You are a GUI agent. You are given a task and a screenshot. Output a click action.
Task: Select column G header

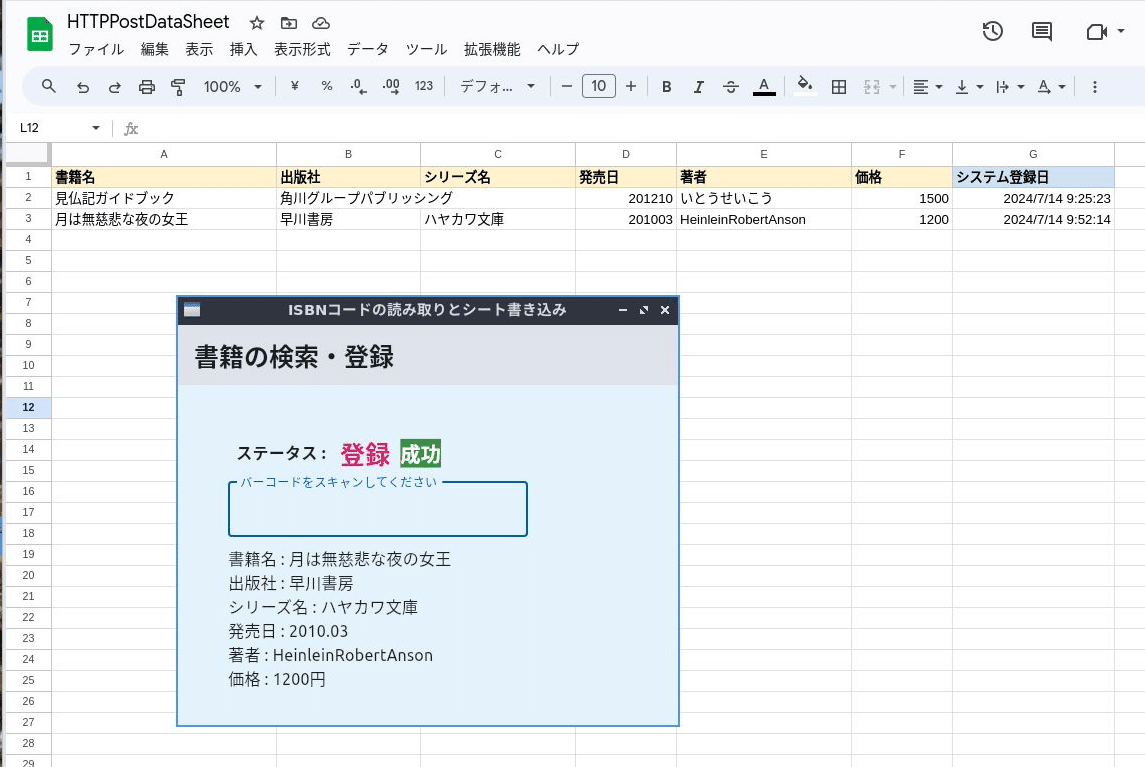click(1033, 154)
